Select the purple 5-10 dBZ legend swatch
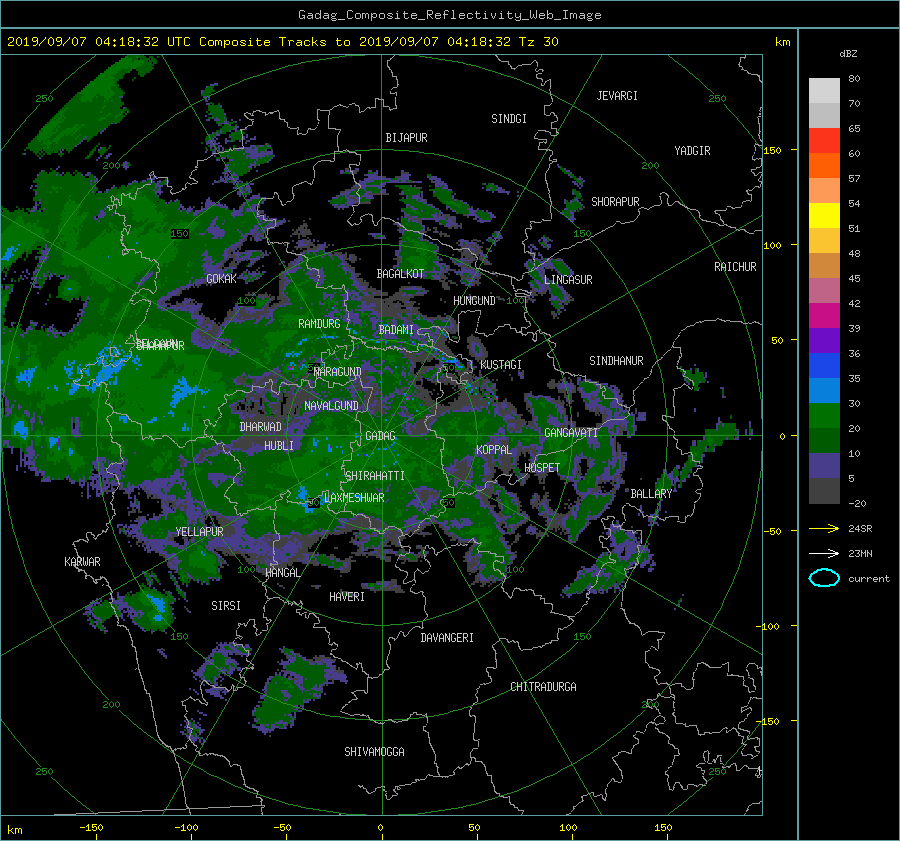The image size is (900, 841). [x=824, y=466]
